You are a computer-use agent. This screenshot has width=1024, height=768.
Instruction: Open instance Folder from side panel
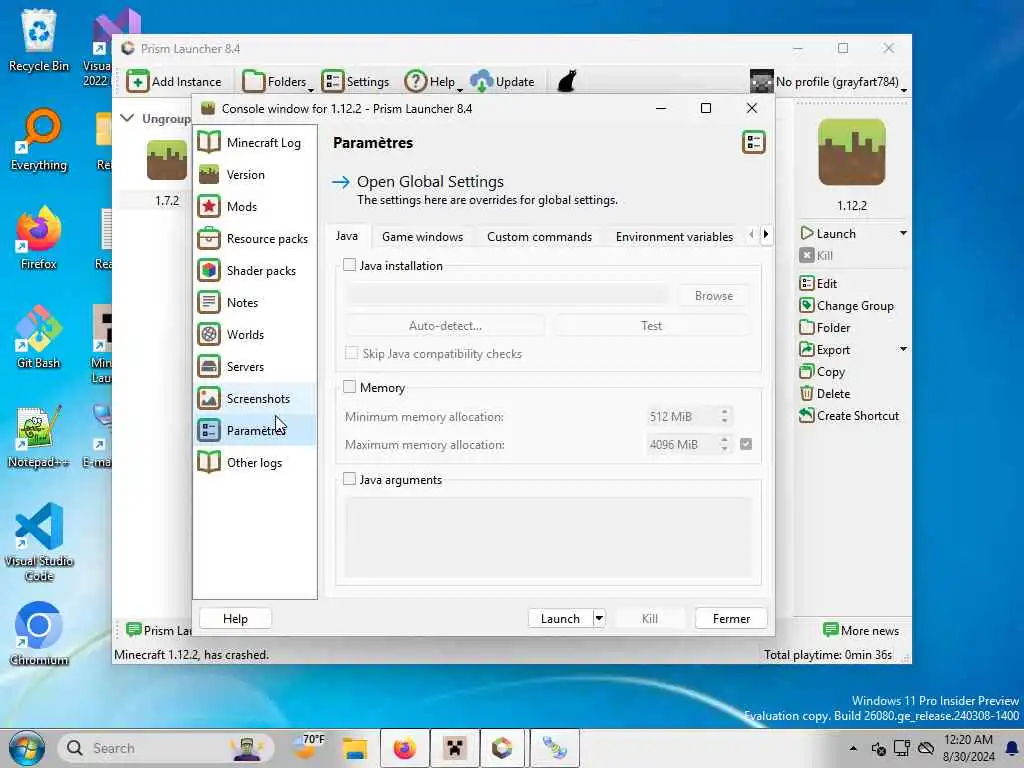click(x=825, y=328)
